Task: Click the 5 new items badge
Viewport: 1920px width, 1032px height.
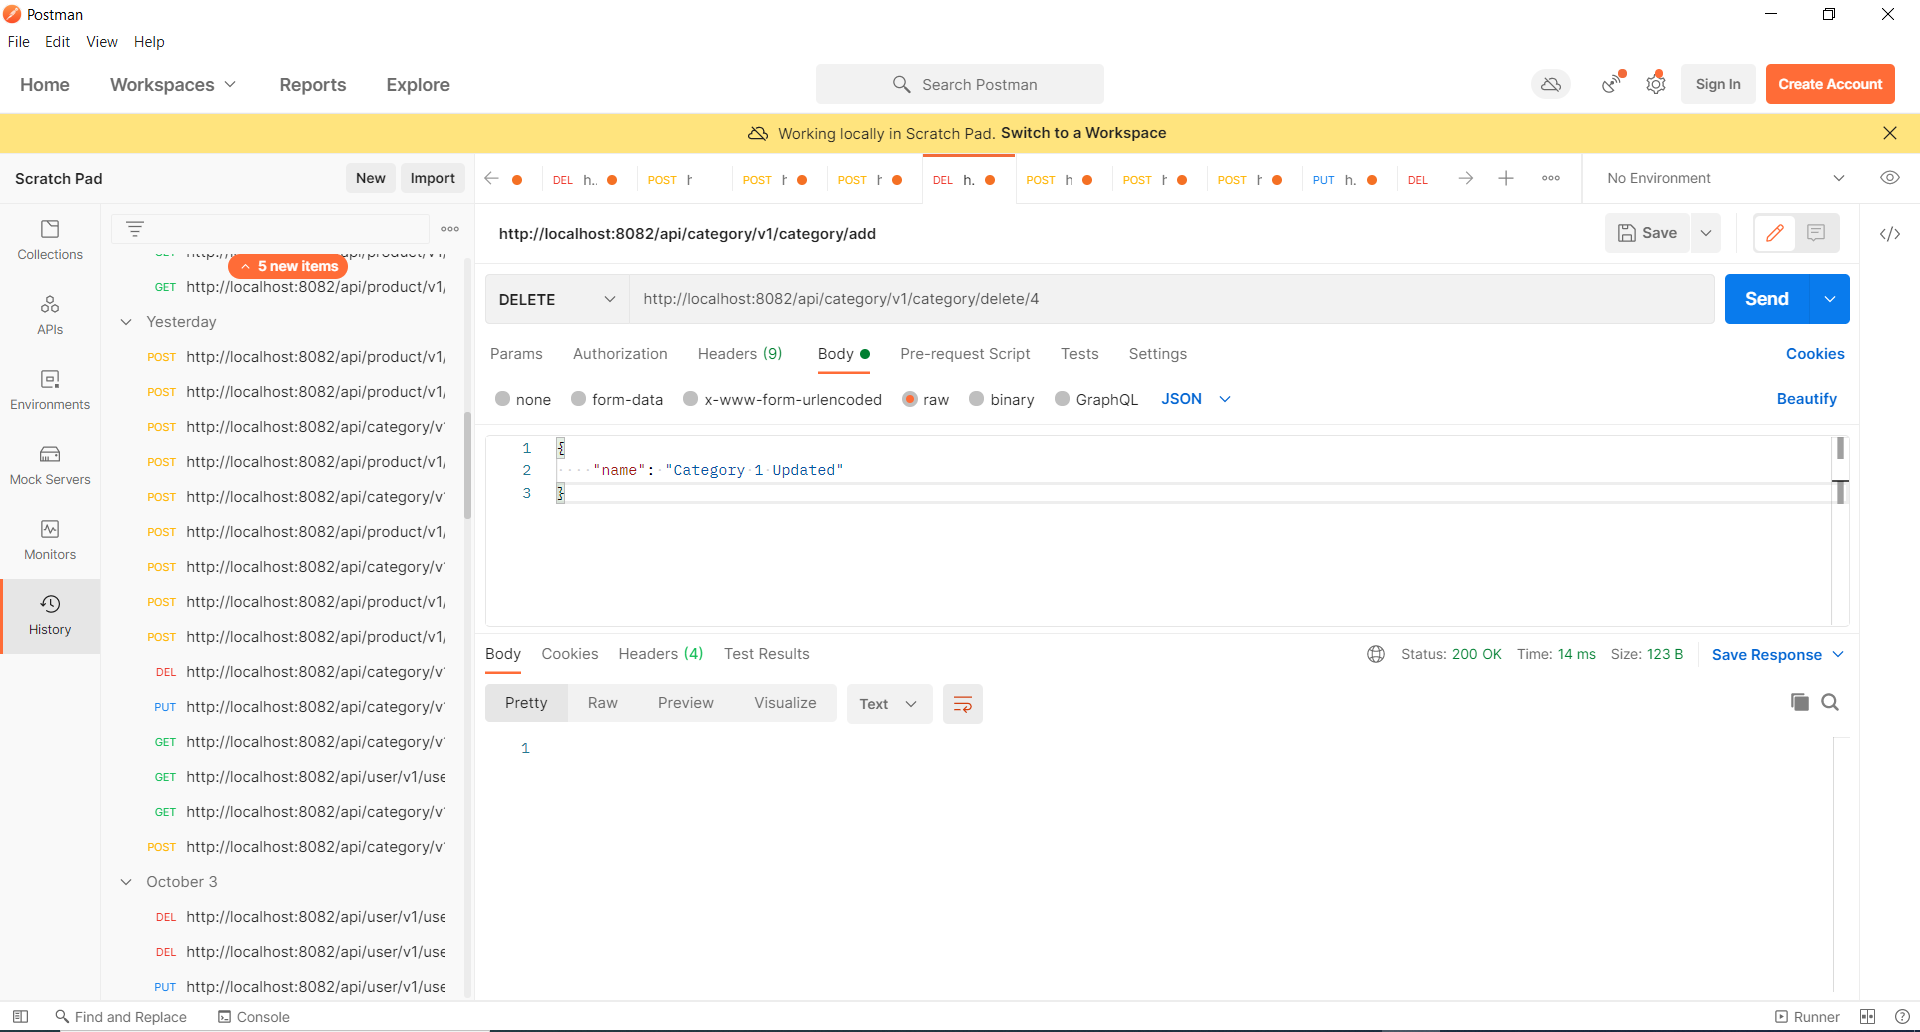Action: (x=288, y=266)
